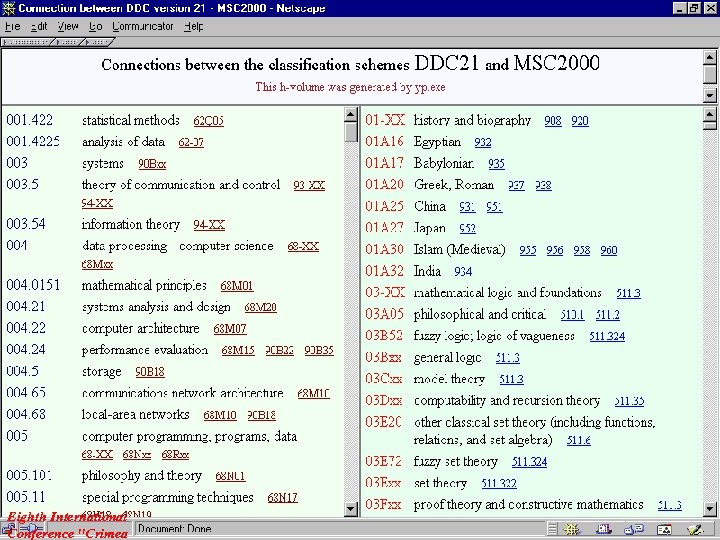Open the 90Bxx link next to systems
This screenshot has width=720, height=540.
tap(152, 164)
